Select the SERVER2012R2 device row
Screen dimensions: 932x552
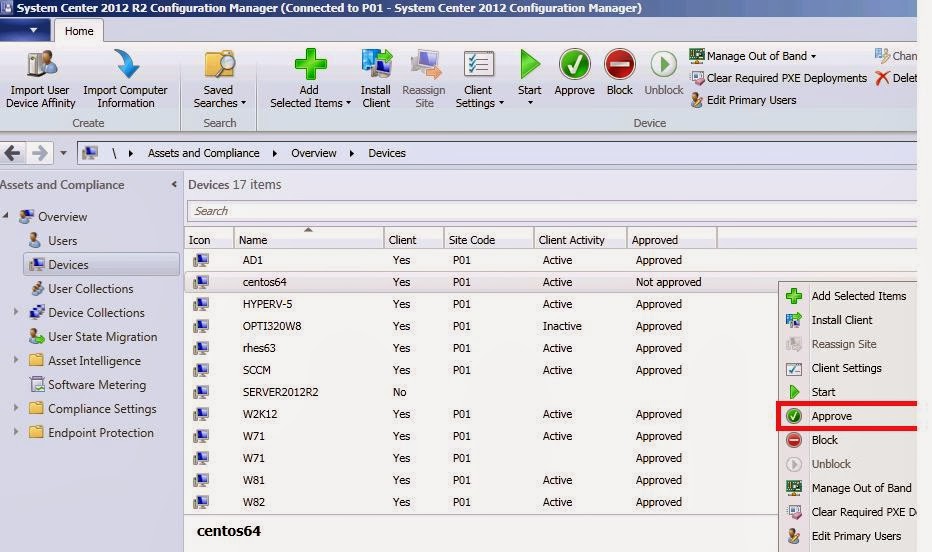pyautogui.click(x=481, y=392)
